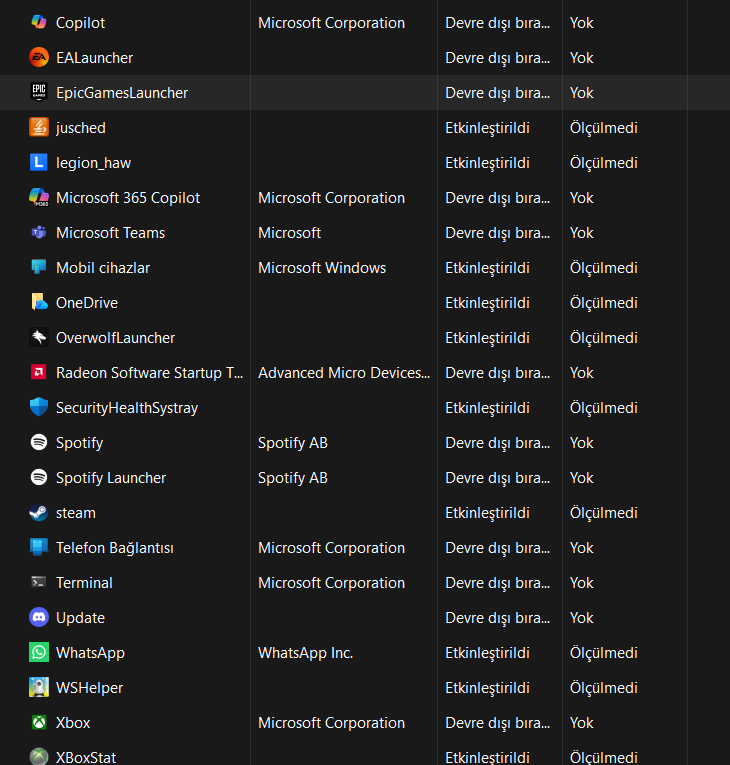
Task: Select legion_haw name text
Action: 94,163
